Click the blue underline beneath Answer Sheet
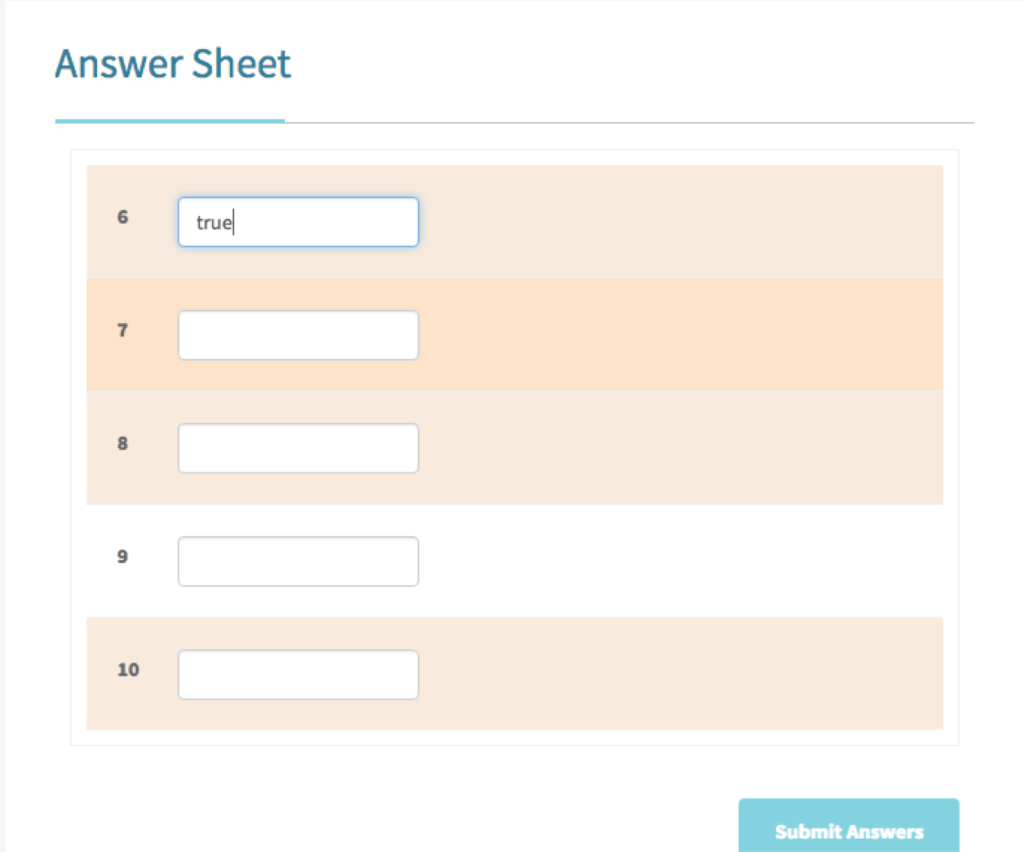1024x852 pixels. point(170,121)
